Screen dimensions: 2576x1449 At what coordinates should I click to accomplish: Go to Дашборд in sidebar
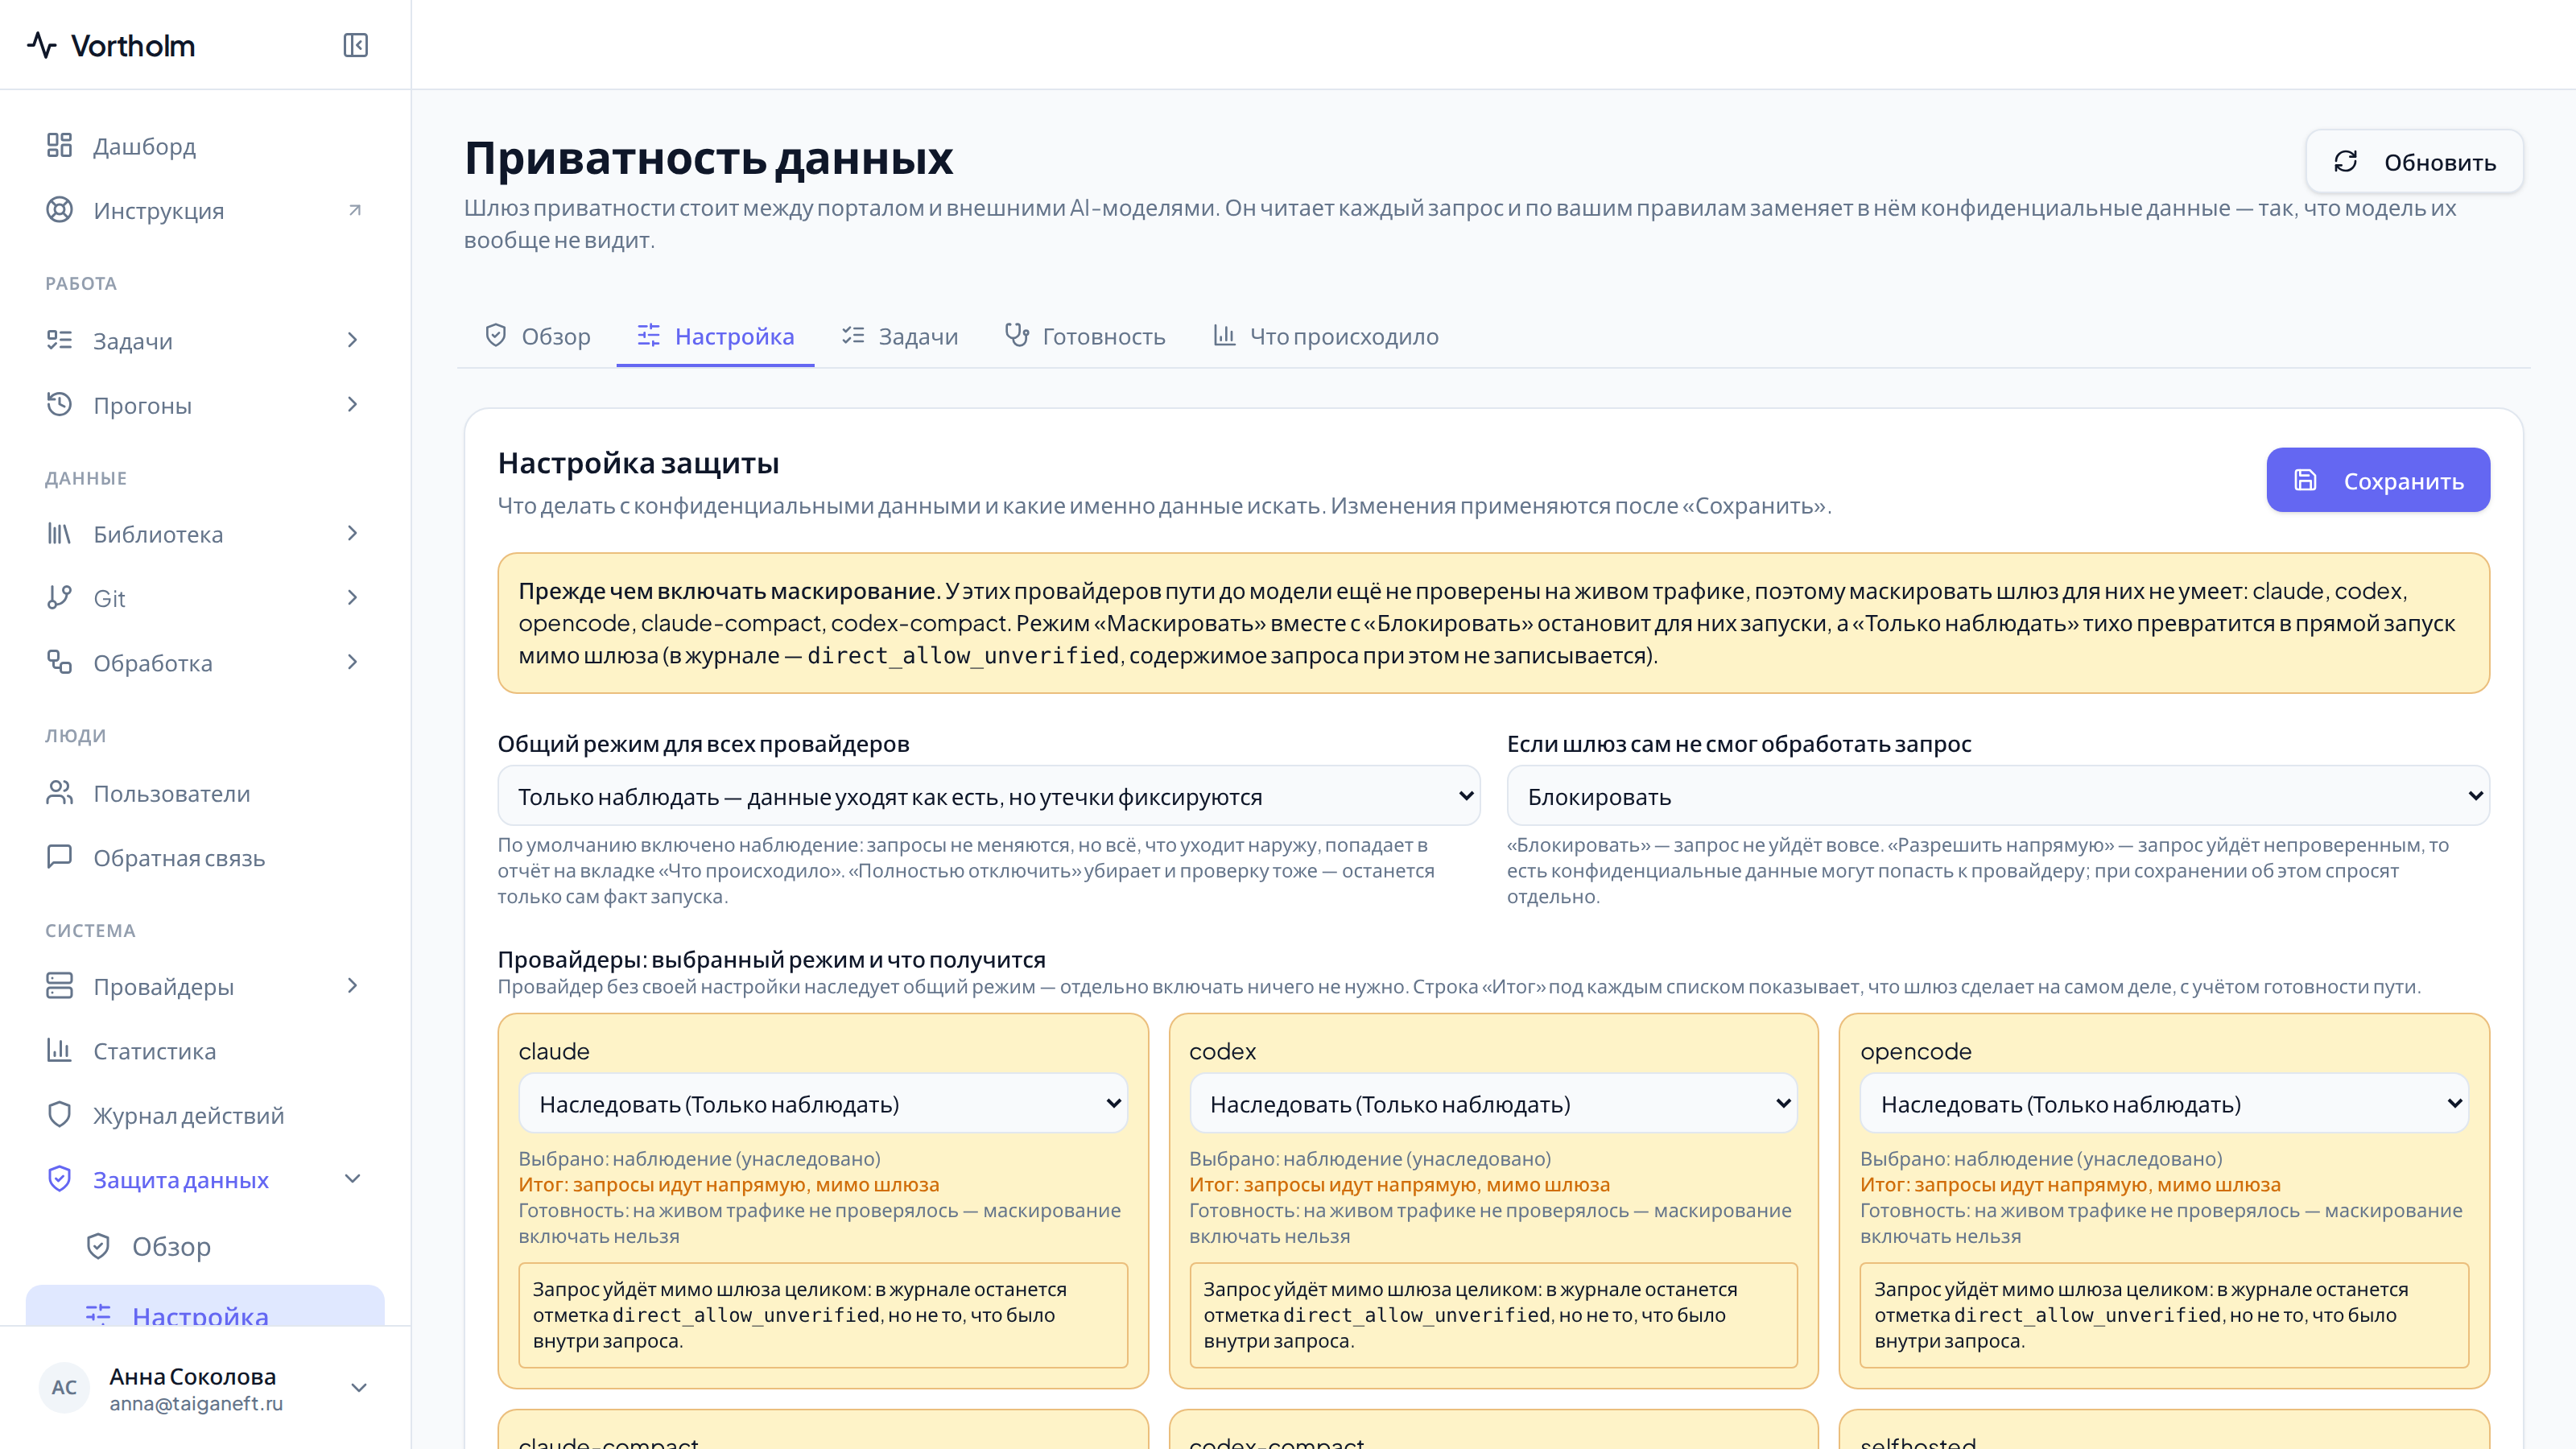(205, 146)
